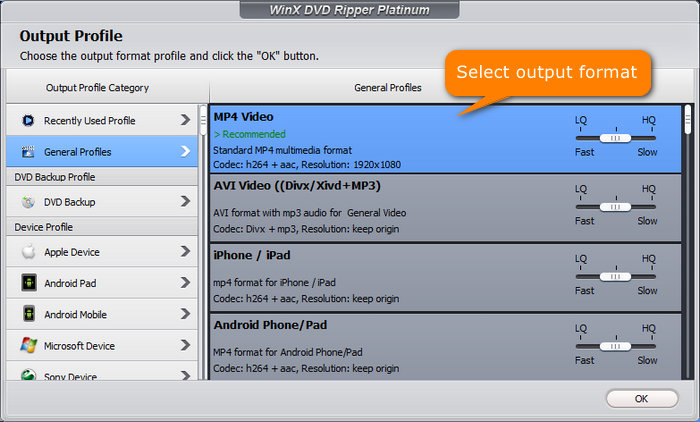Click the Android Mobile category label
This screenshot has height=422, width=700.
tap(75, 315)
